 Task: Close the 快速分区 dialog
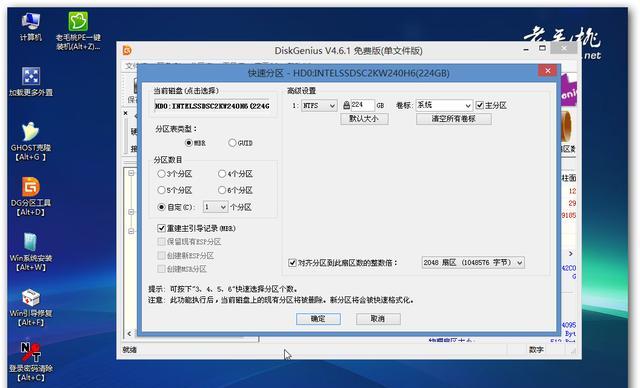click(x=548, y=71)
